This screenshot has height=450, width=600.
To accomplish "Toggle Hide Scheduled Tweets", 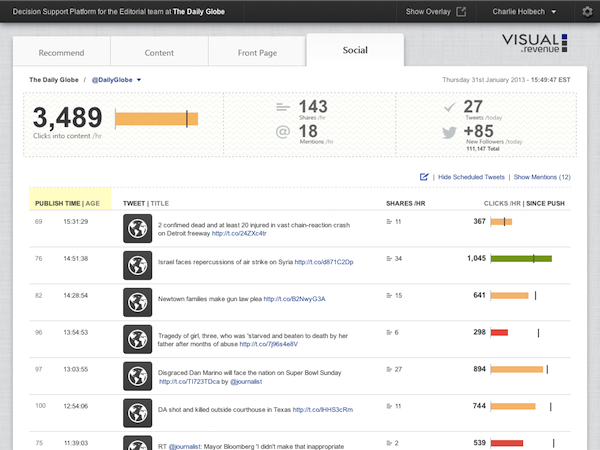I will coord(471,177).
